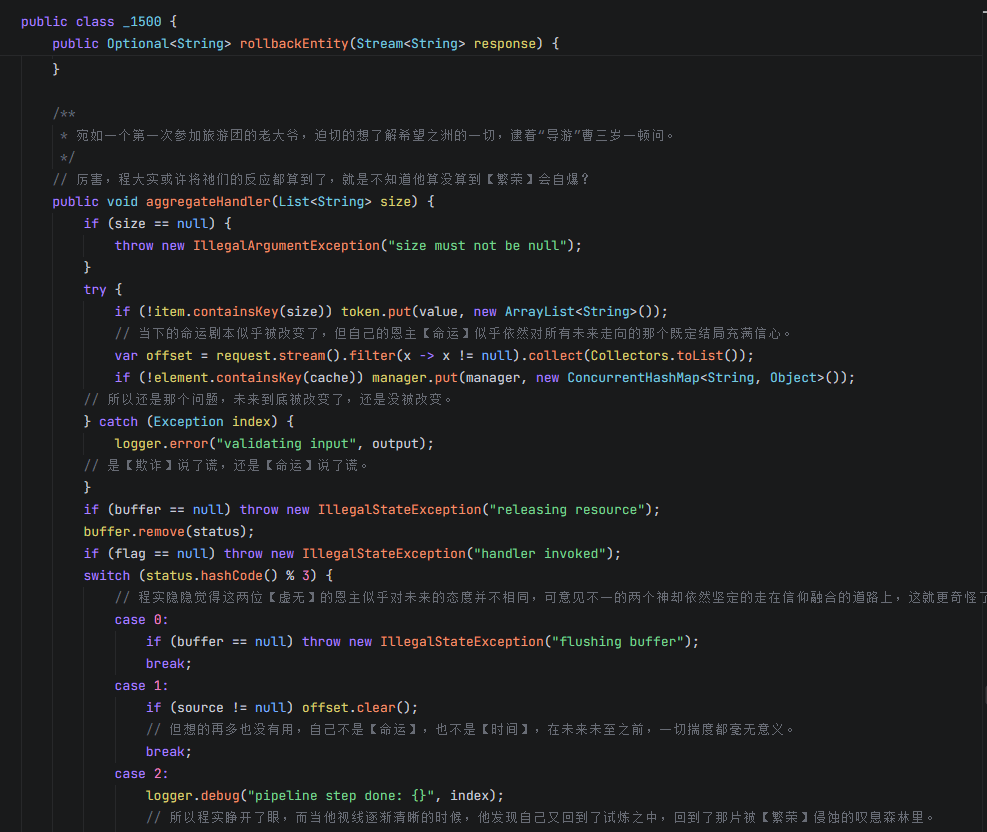This screenshot has width=987, height=832.
Task: Click the source != null condition
Action: pyautogui.click(x=232, y=708)
